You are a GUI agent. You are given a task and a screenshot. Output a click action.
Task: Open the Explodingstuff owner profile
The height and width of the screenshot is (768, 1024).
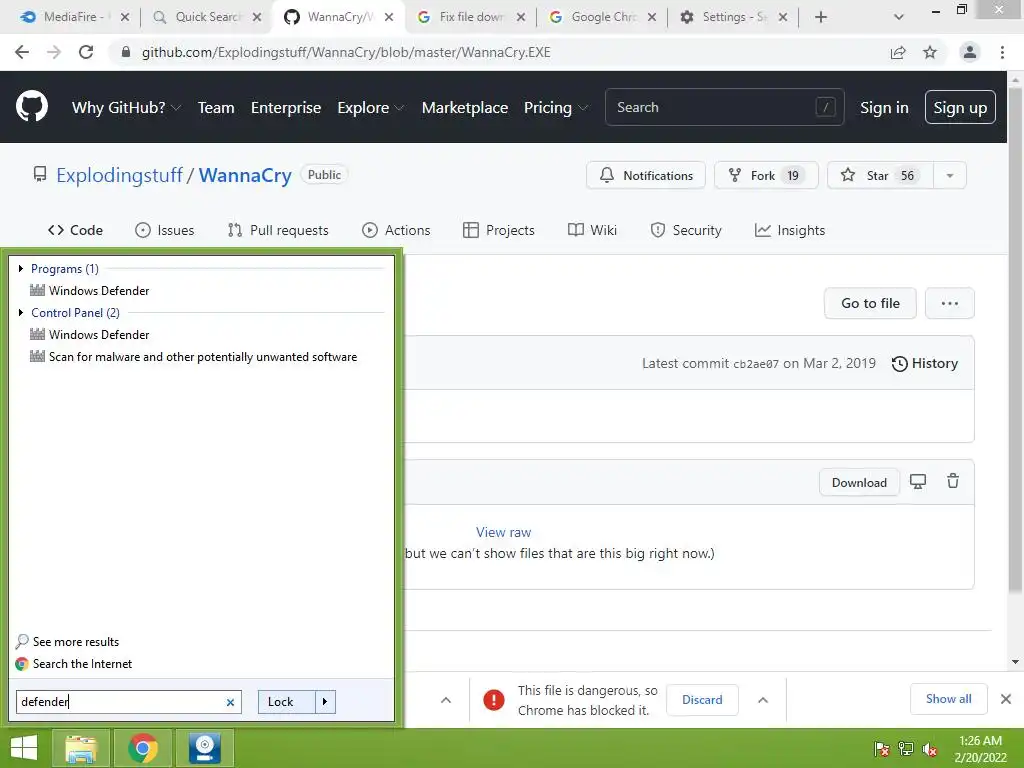pyautogui.click(x=120, y=175)
